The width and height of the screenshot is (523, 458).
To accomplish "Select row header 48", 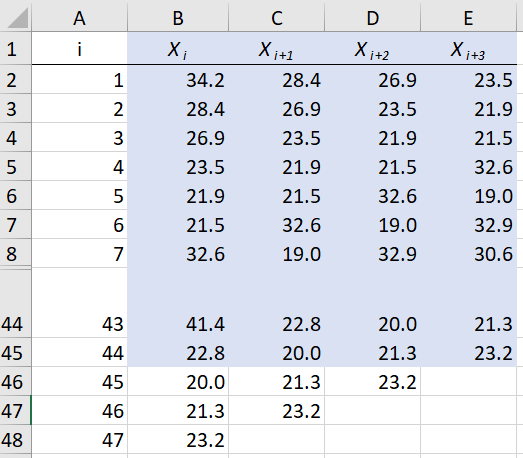I will tap(16, 439).
